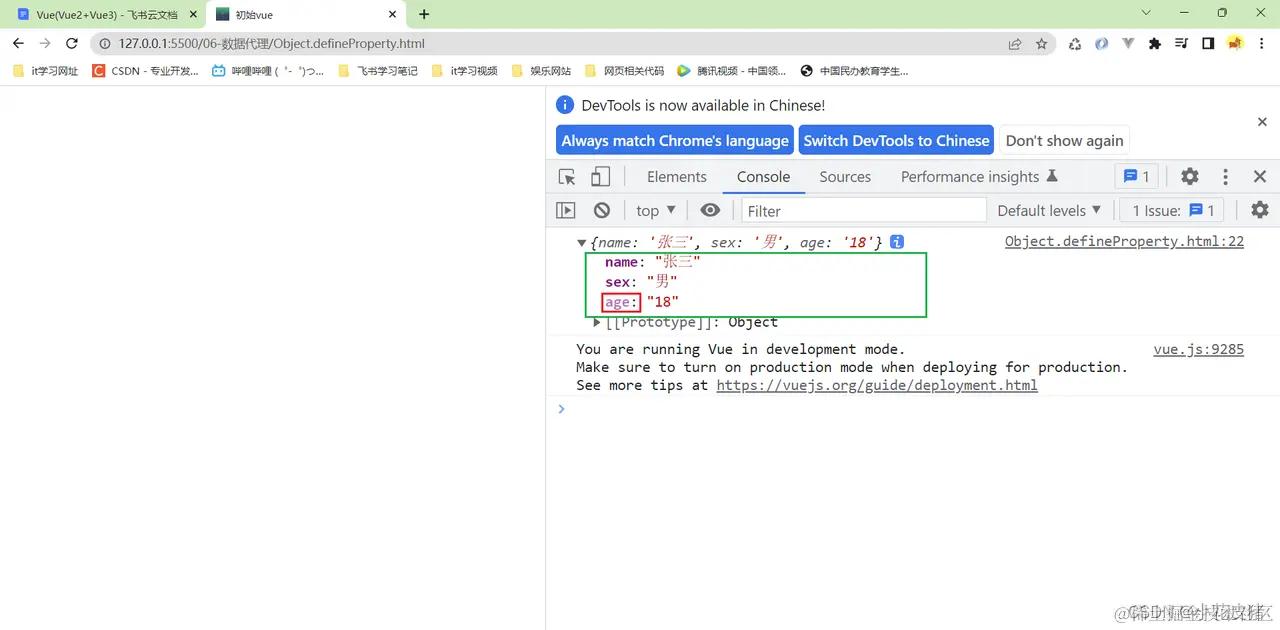Open the console settings gear

(x=1260, y=210)
